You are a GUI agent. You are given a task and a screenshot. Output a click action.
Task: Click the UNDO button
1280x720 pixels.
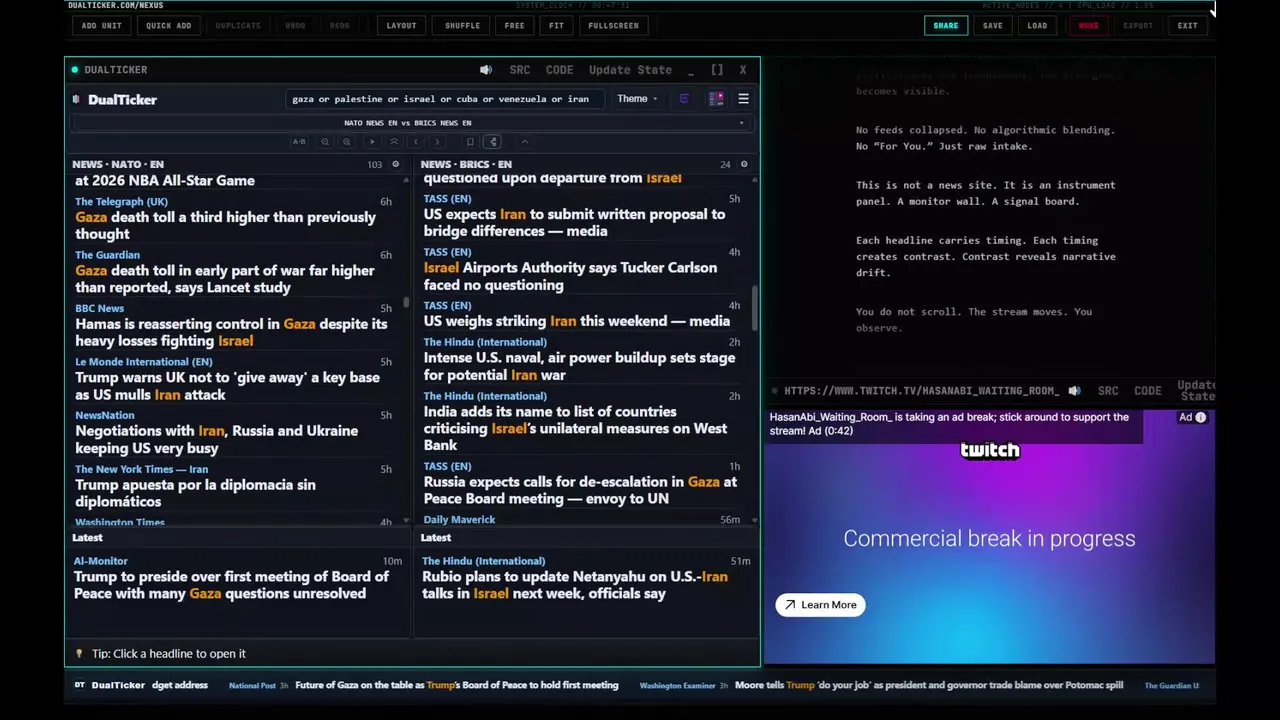[x=295, y=26]
